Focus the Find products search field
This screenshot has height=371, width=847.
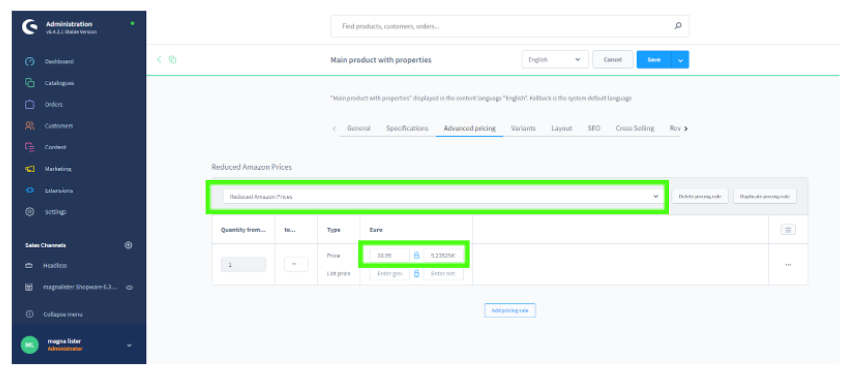(x=509, y=26)
